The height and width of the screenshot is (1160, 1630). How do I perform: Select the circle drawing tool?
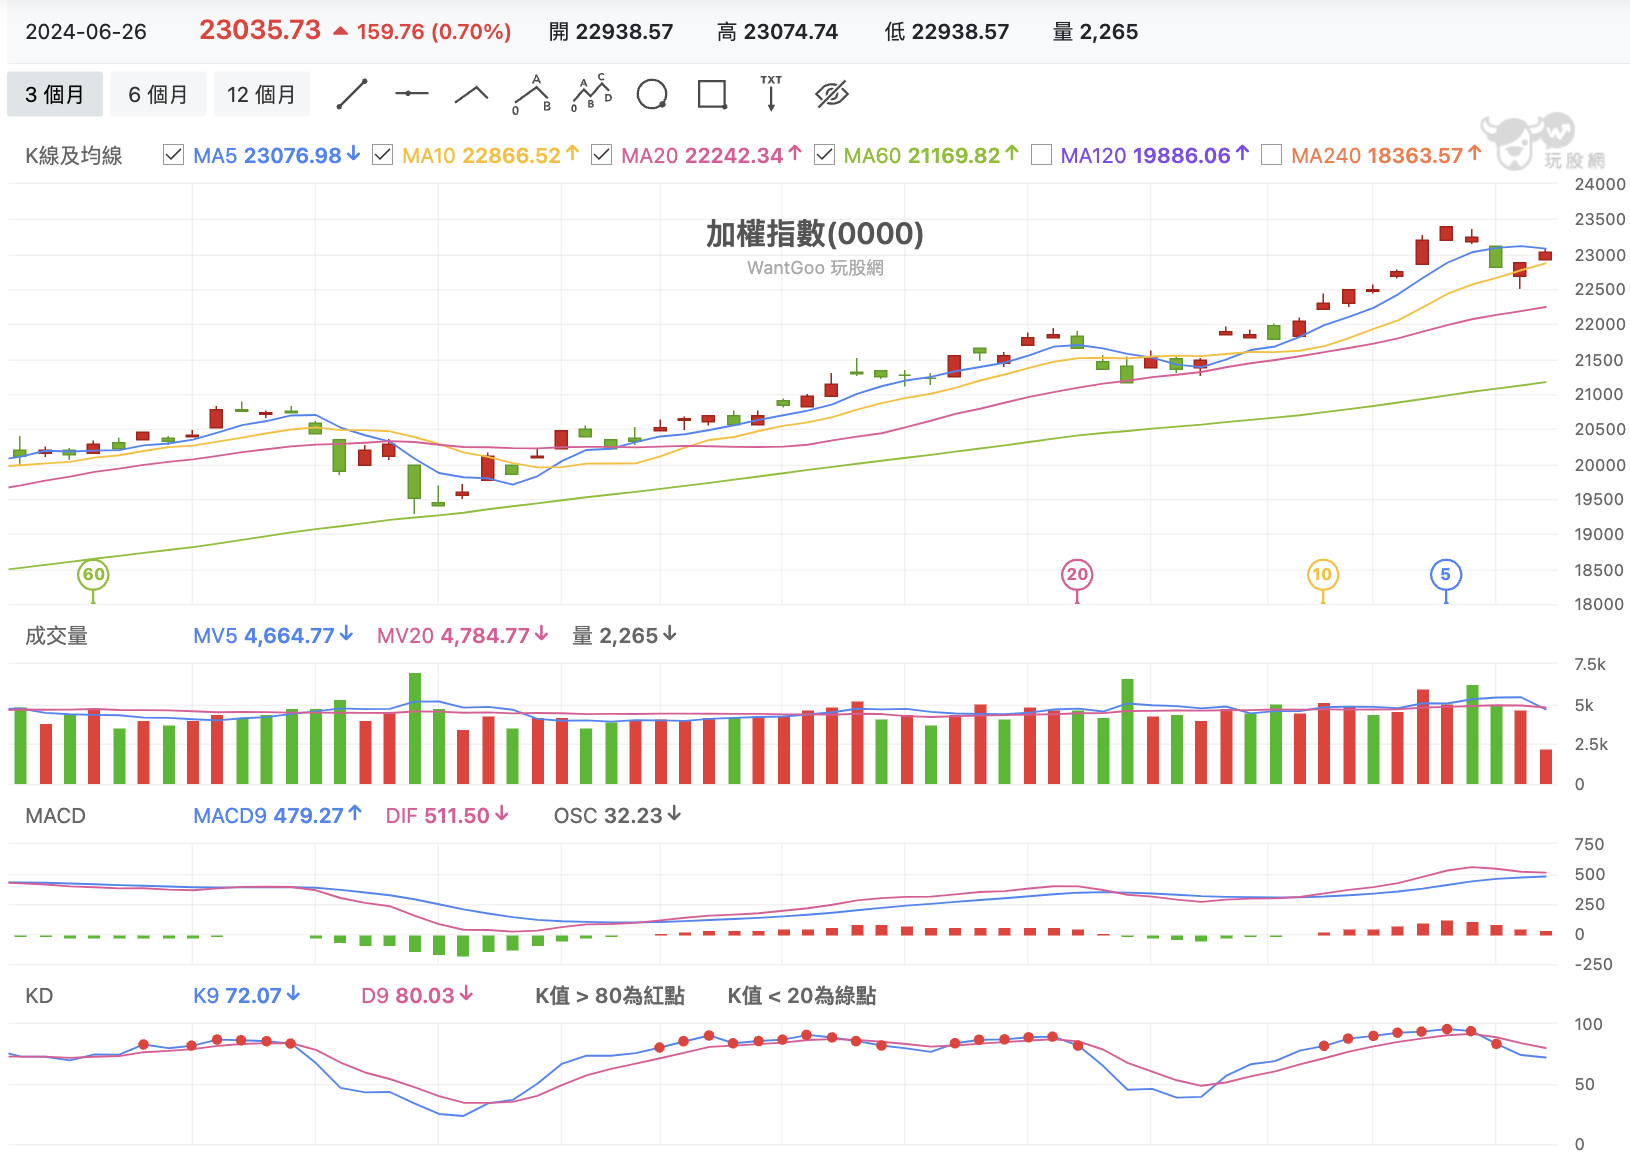coord(652,94)
